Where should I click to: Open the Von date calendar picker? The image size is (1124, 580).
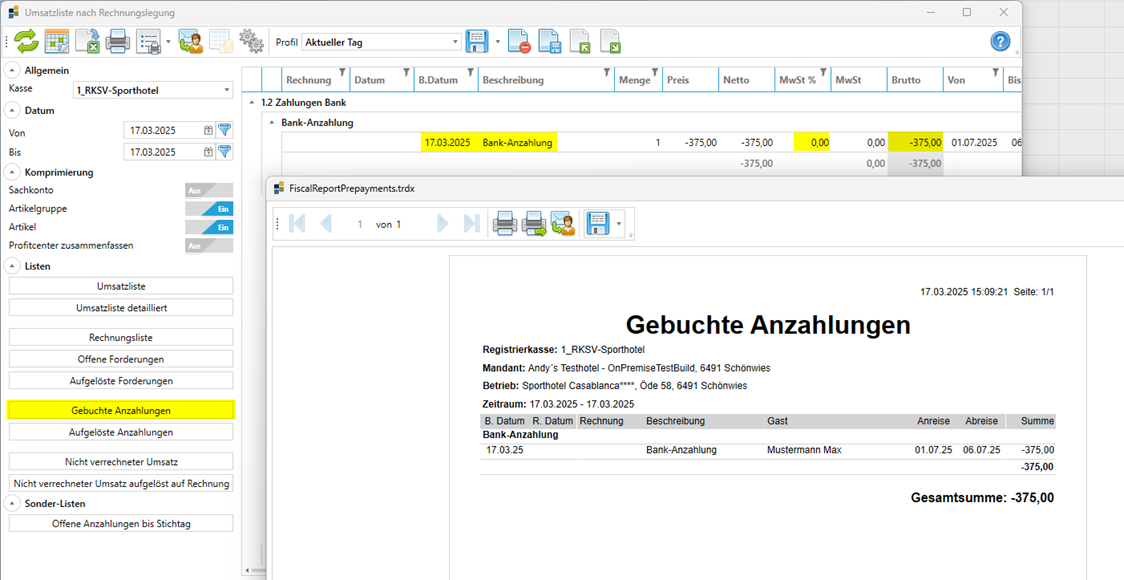click(x=211, y=130)
